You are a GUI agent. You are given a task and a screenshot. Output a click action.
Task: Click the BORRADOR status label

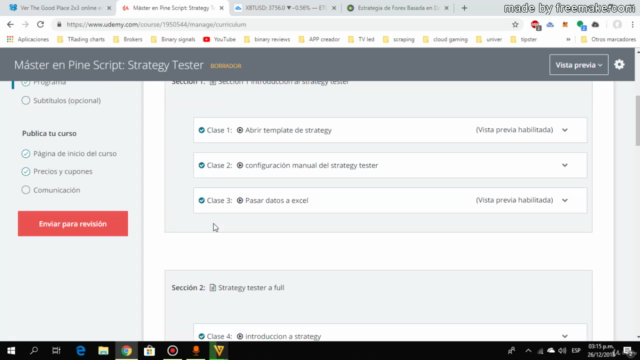click(x=226, y=66)
